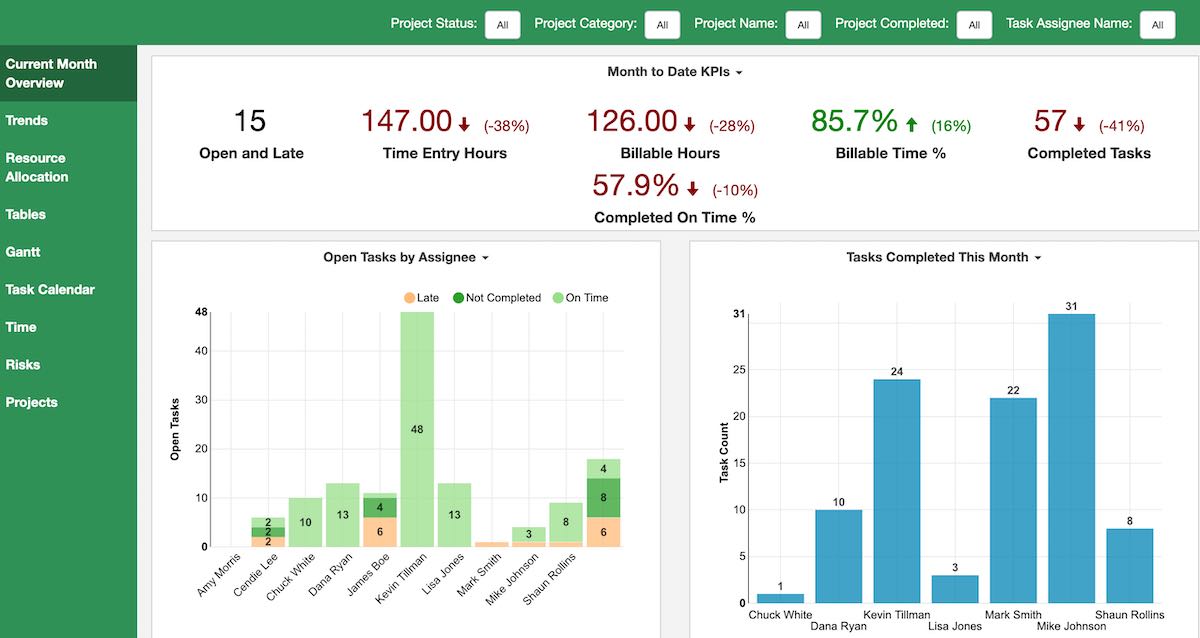
Task: Toggle the Late legend series off
Action: click(420, 297)
